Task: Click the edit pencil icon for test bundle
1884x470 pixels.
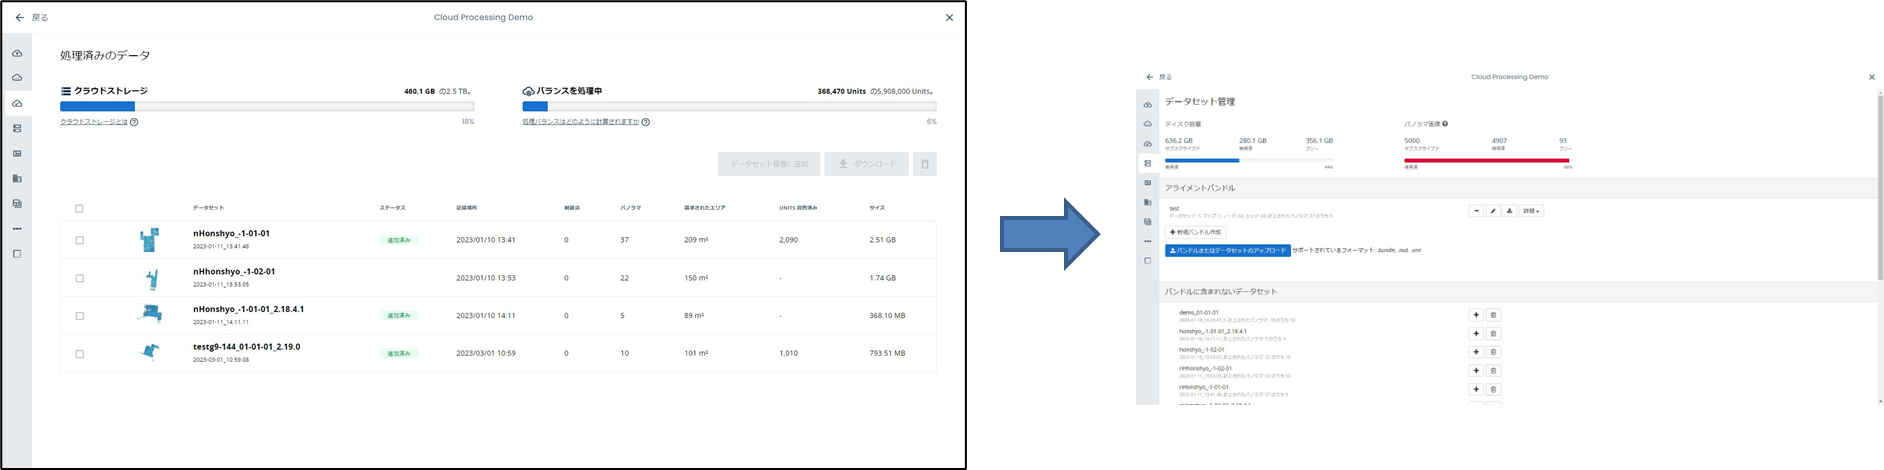Action: [1493, 211]
